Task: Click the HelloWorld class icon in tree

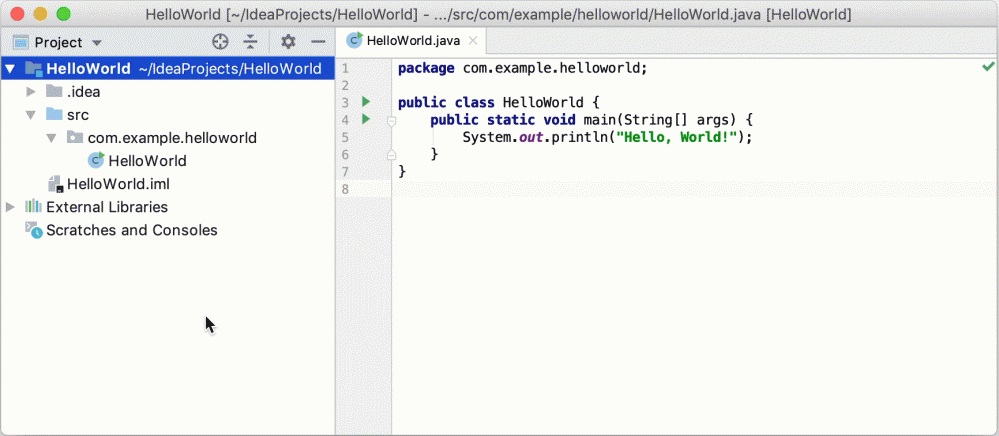Action: coord(96,160)
